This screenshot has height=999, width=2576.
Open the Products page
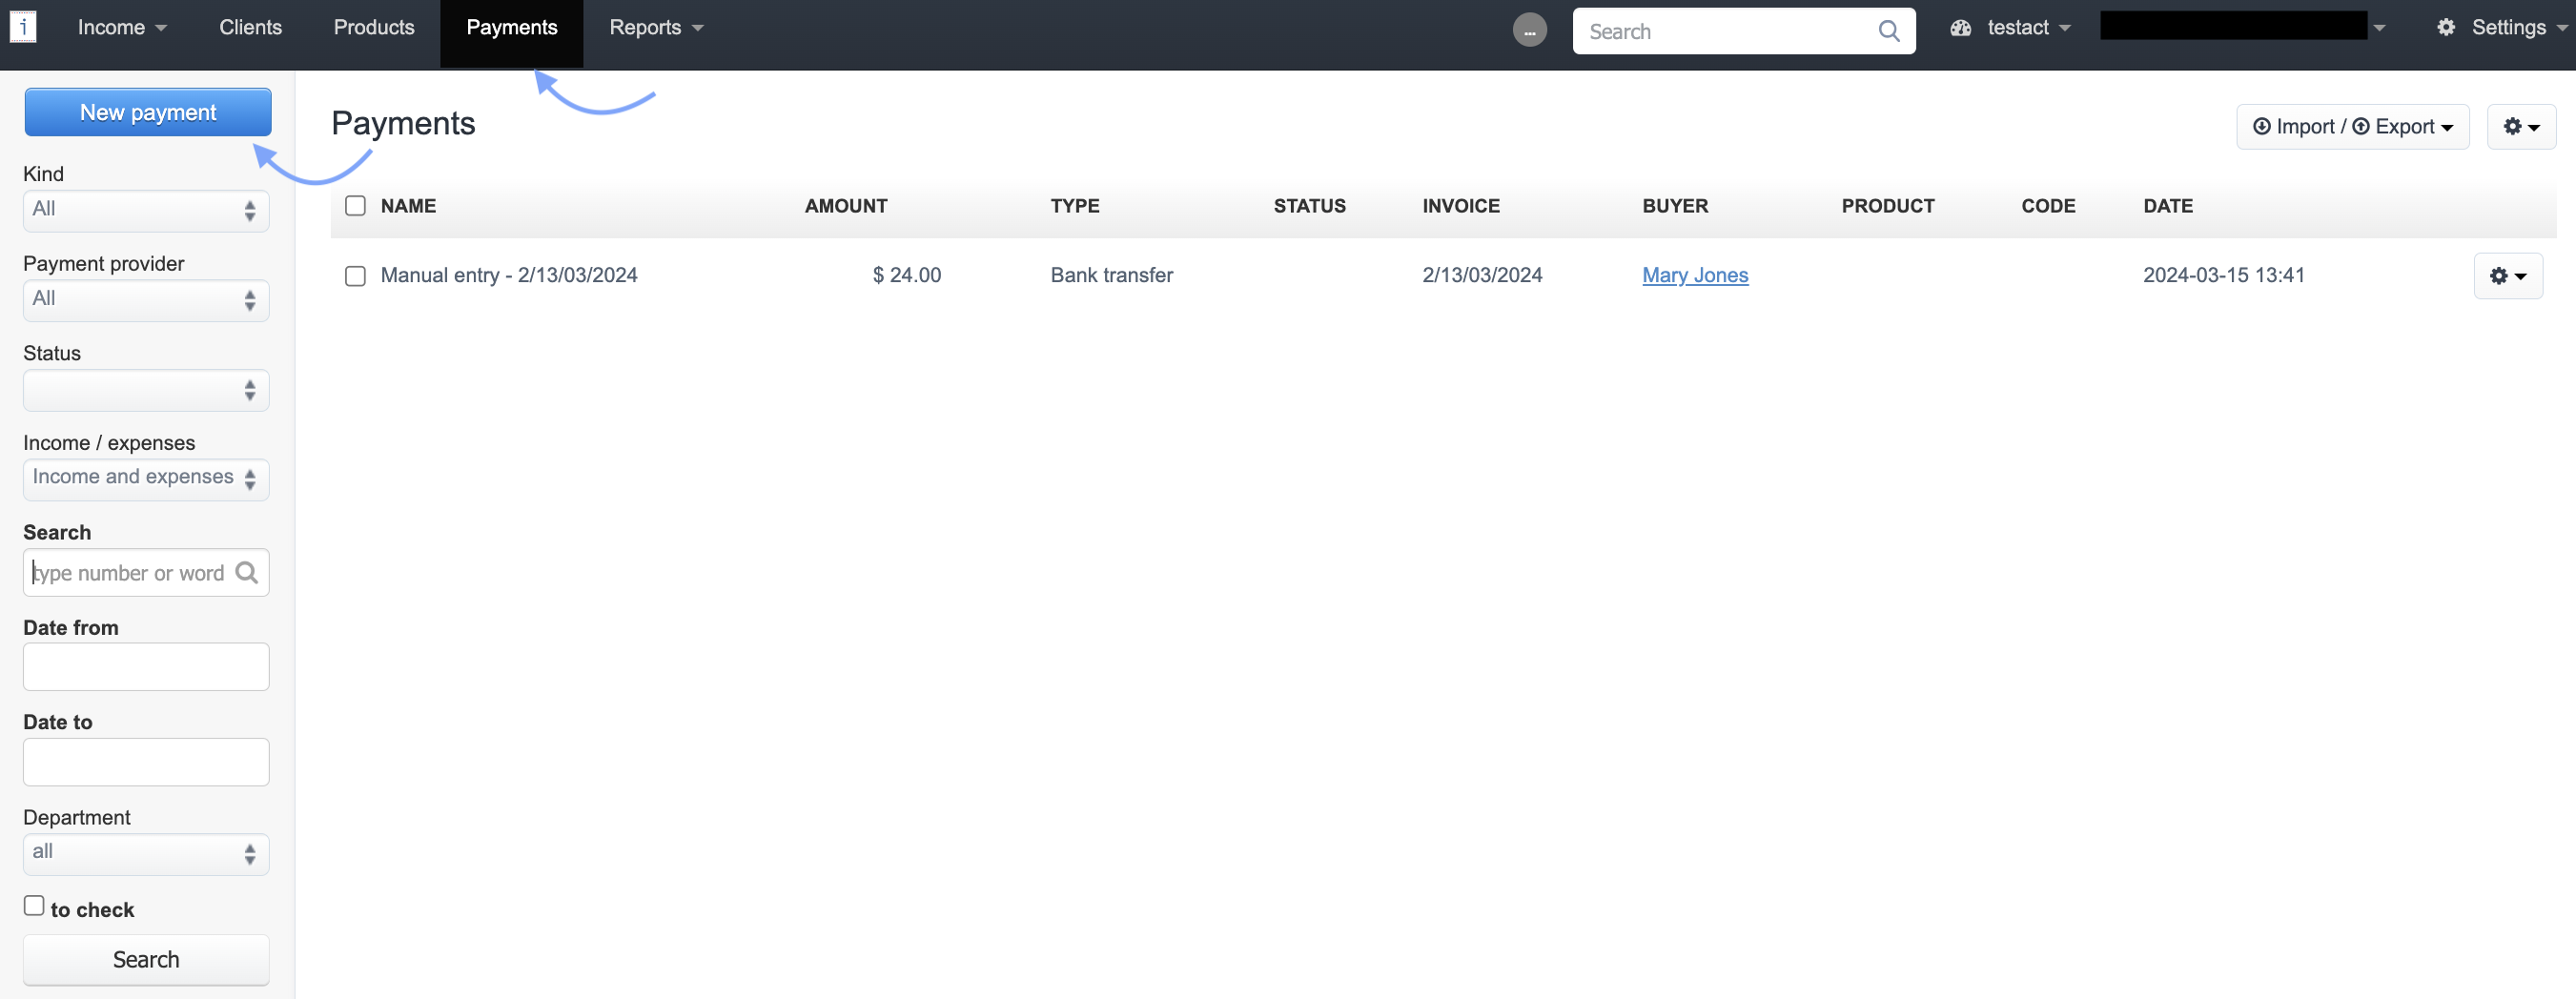(374, 28)
